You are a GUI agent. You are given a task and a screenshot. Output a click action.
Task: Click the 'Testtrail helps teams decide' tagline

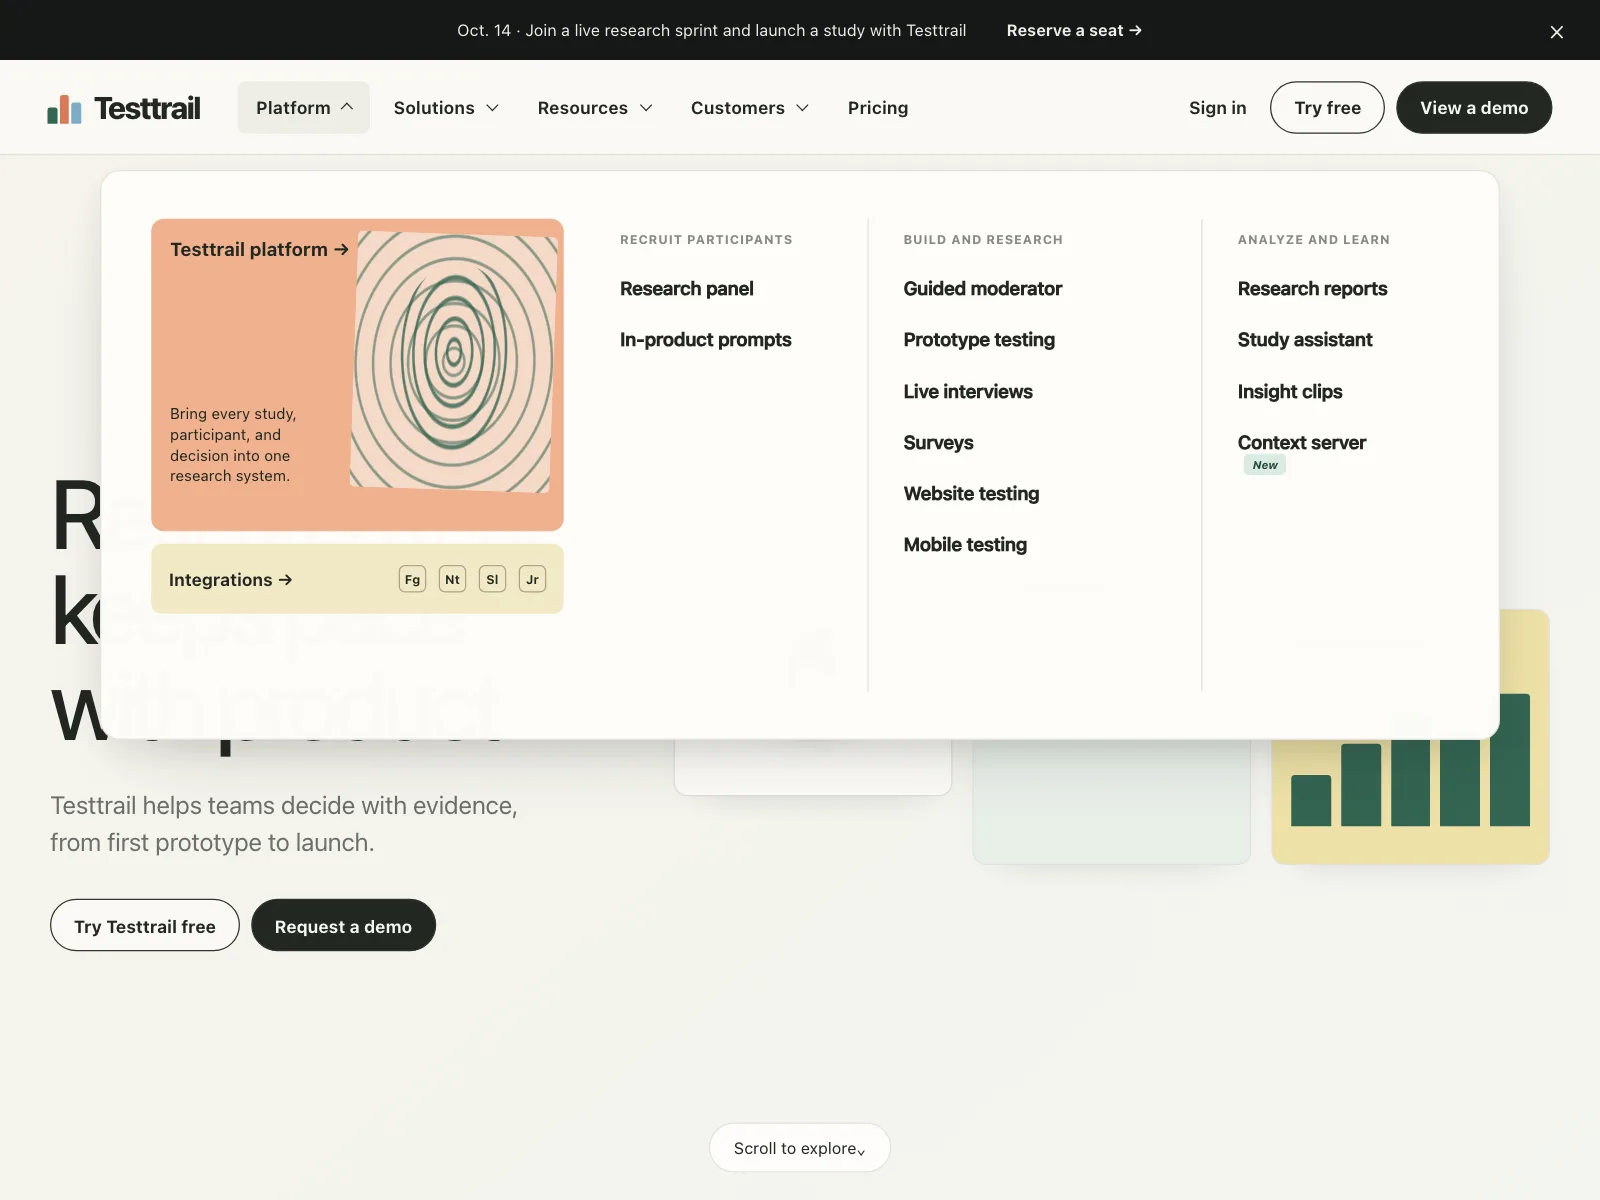[284, 824]
